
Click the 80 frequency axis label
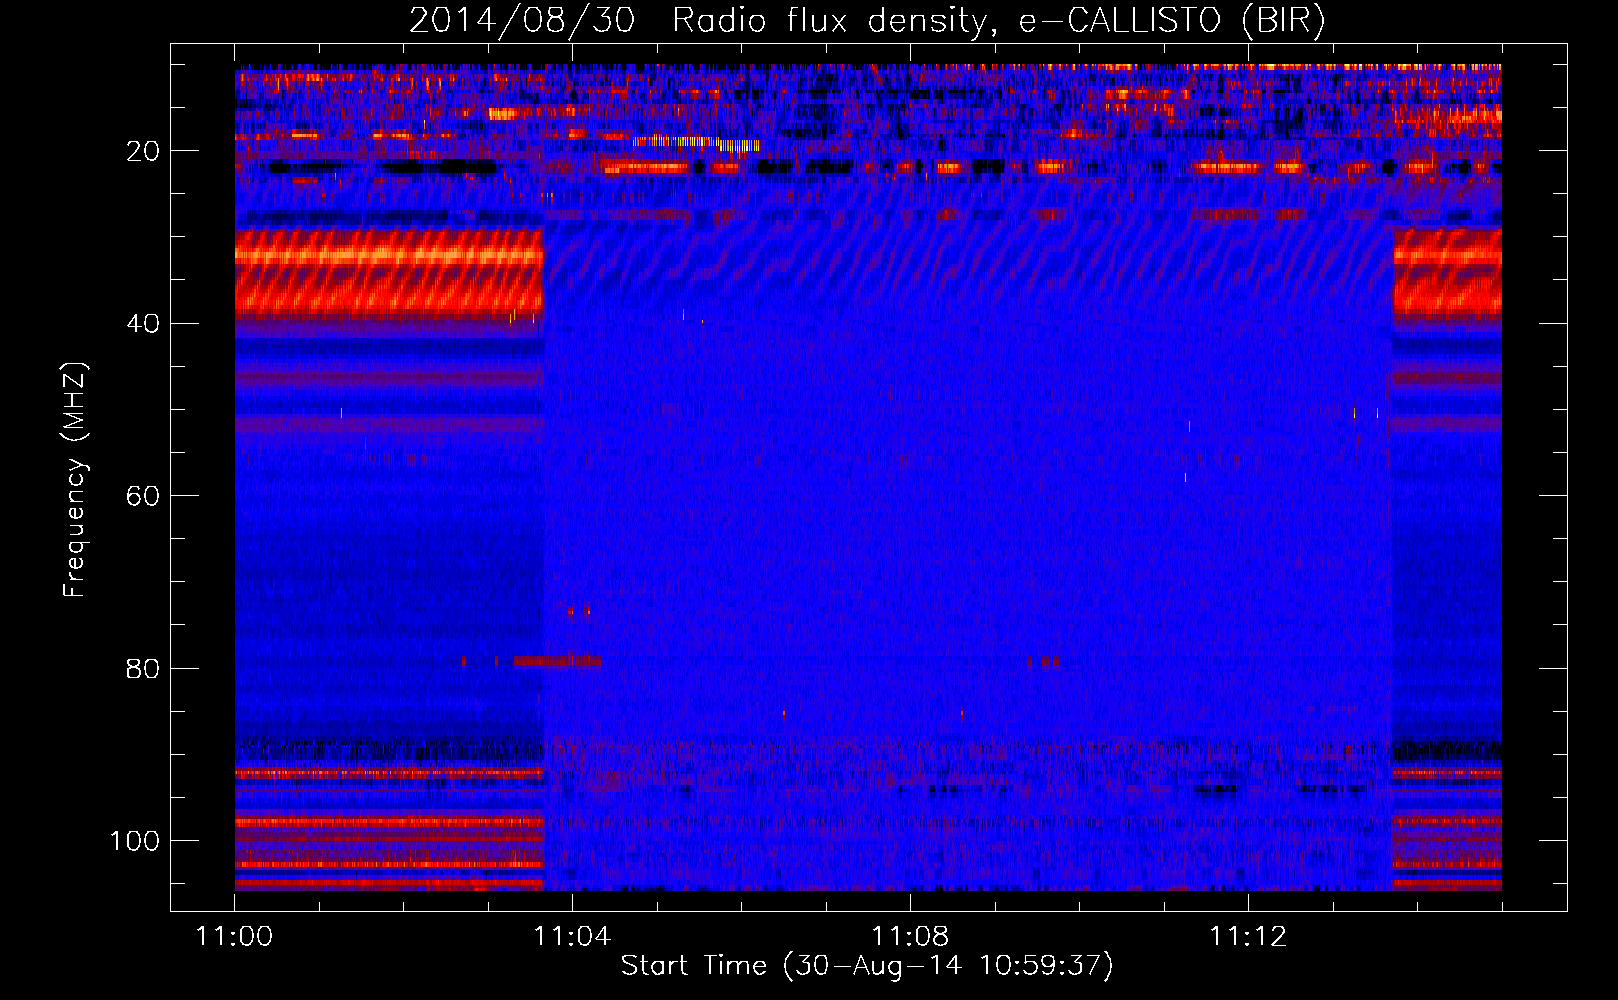[143, 668]
